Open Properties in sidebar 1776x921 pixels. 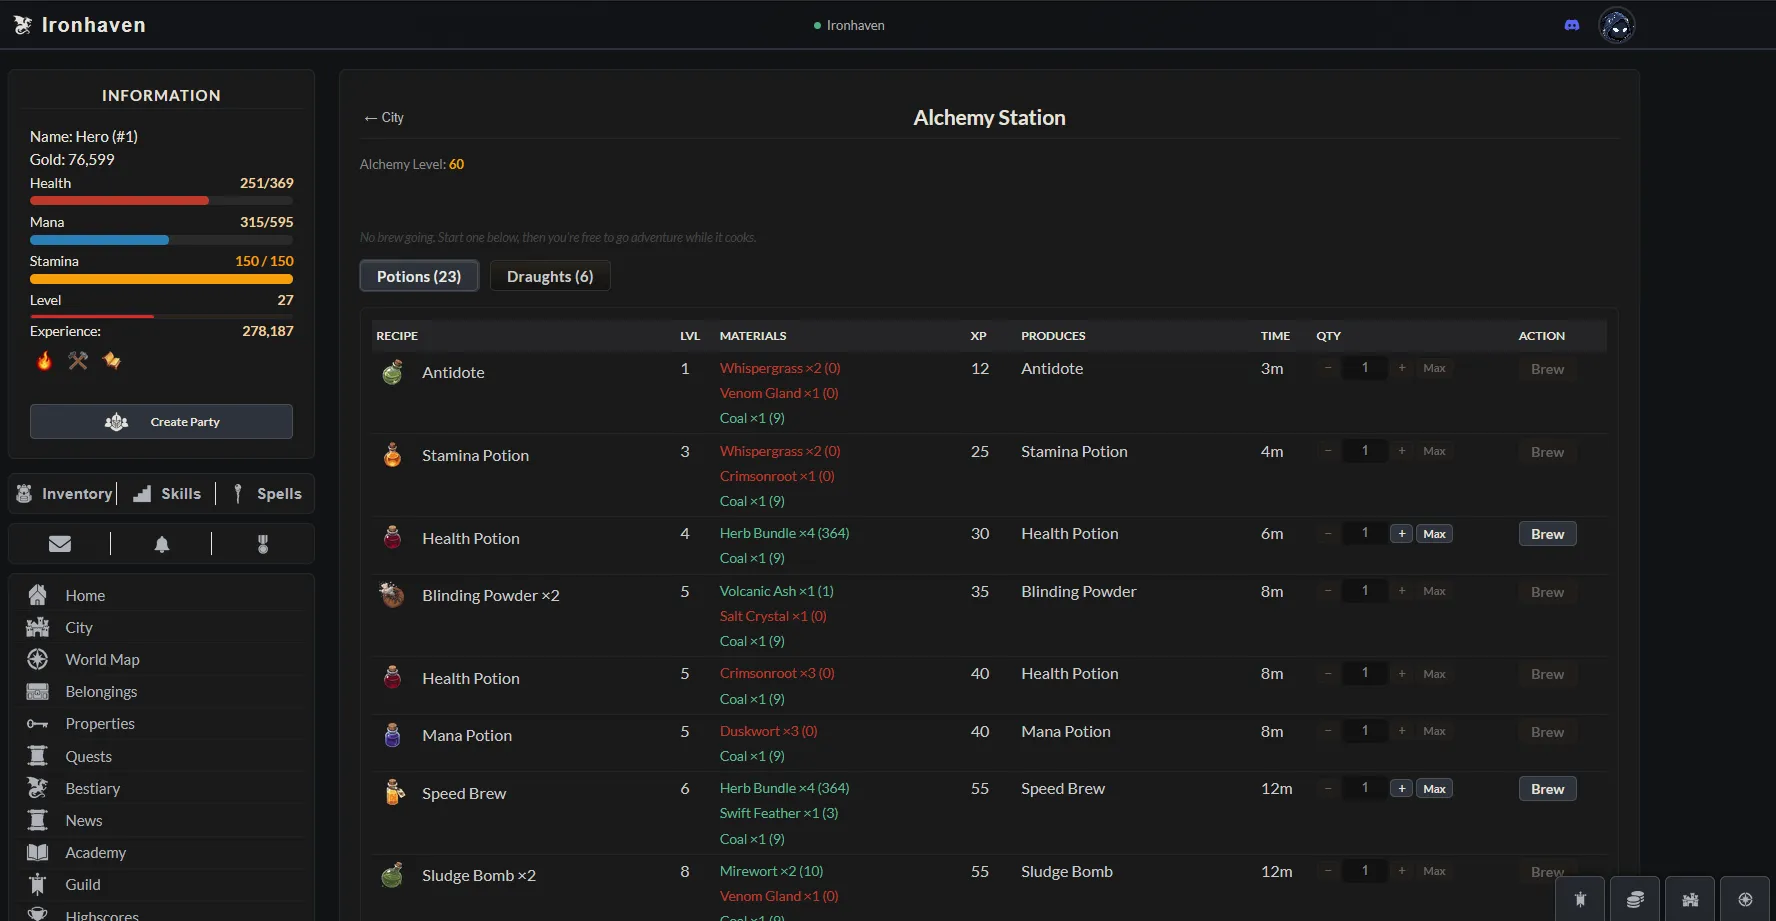(x=161, y=724)
